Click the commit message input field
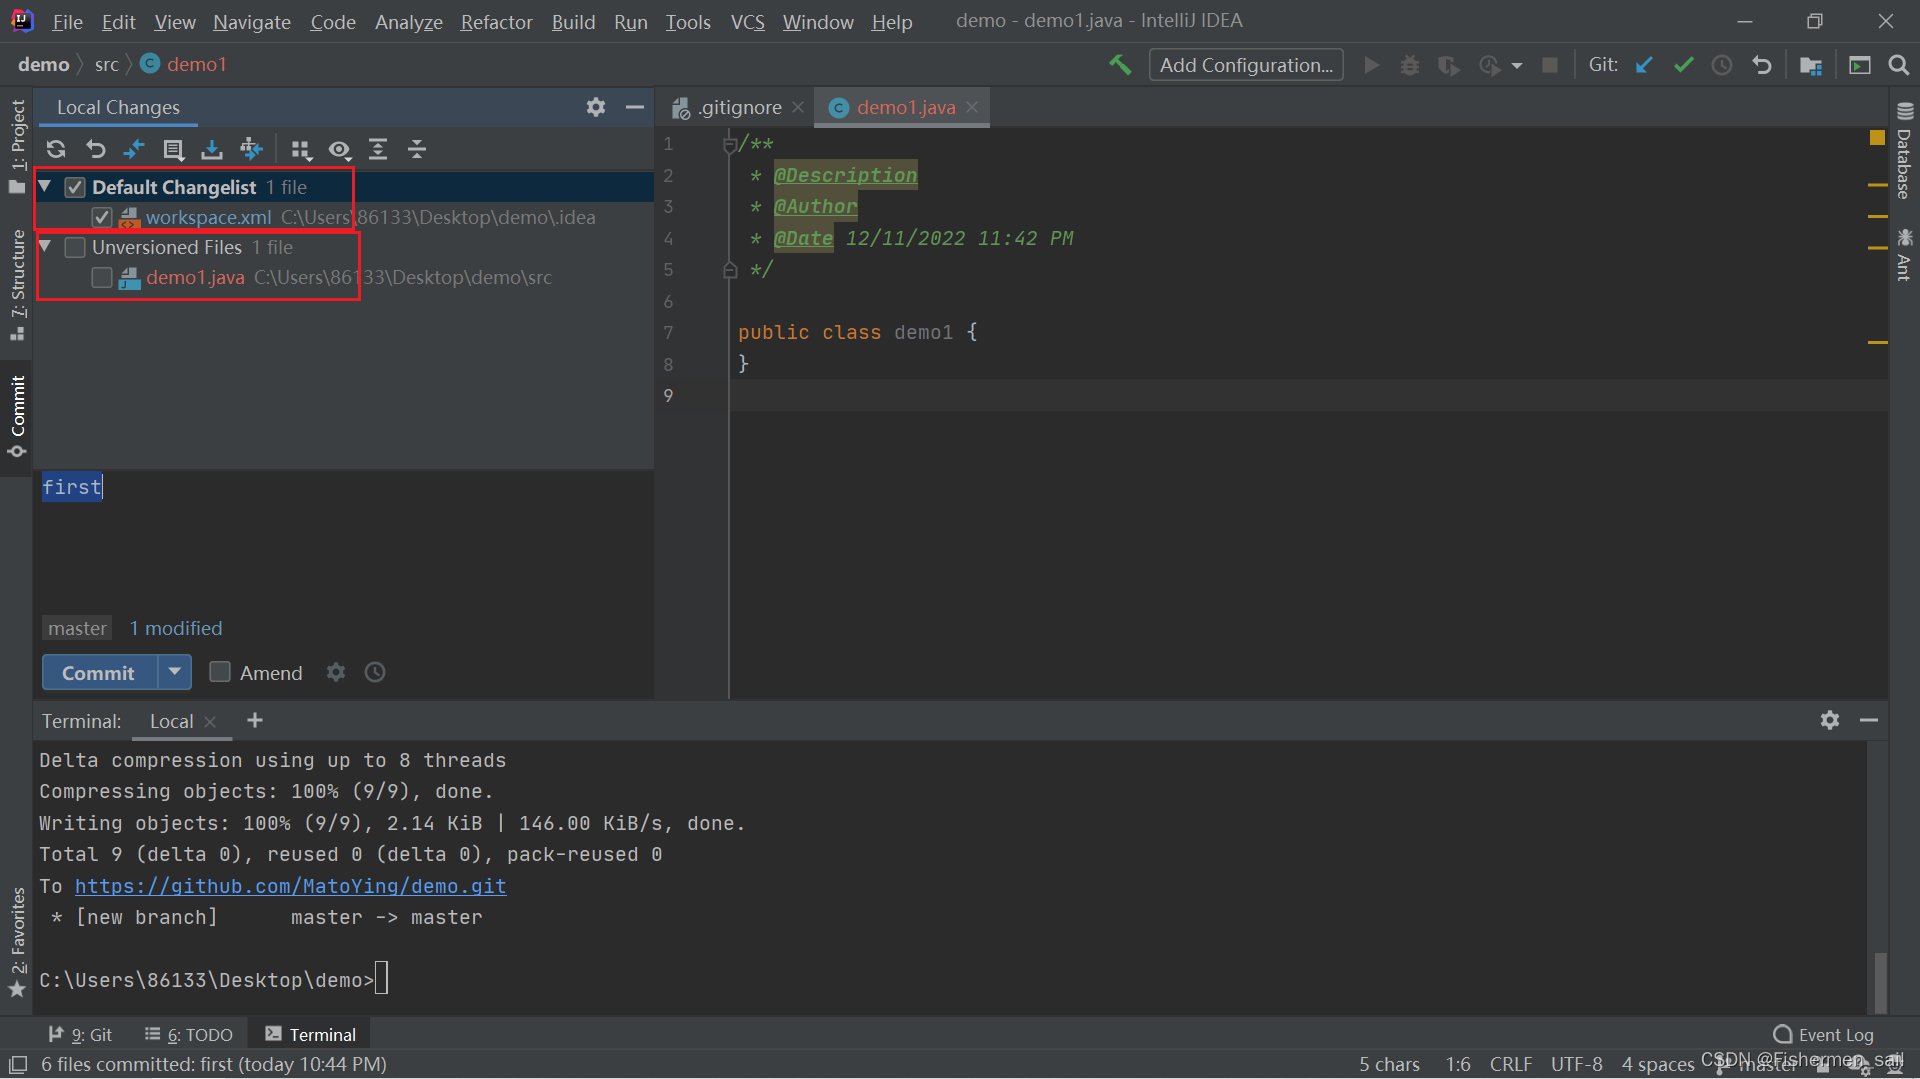Image resolution: width=1920 pixels, height=1079 pixels. pyautogui.click(x=345, y=540)
